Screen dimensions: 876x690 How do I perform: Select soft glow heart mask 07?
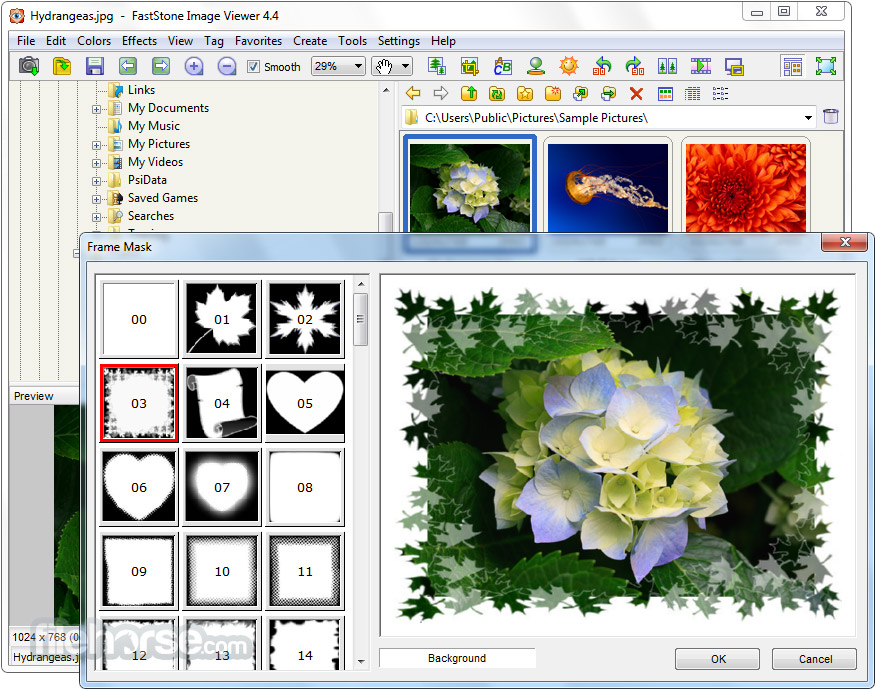(222, 487)
